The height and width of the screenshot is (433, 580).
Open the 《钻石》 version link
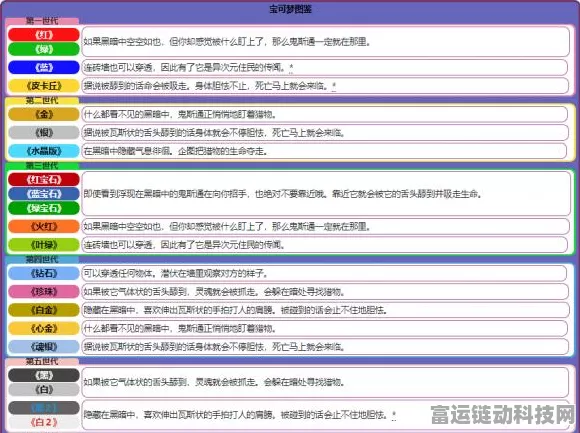(x=44, y=273)
